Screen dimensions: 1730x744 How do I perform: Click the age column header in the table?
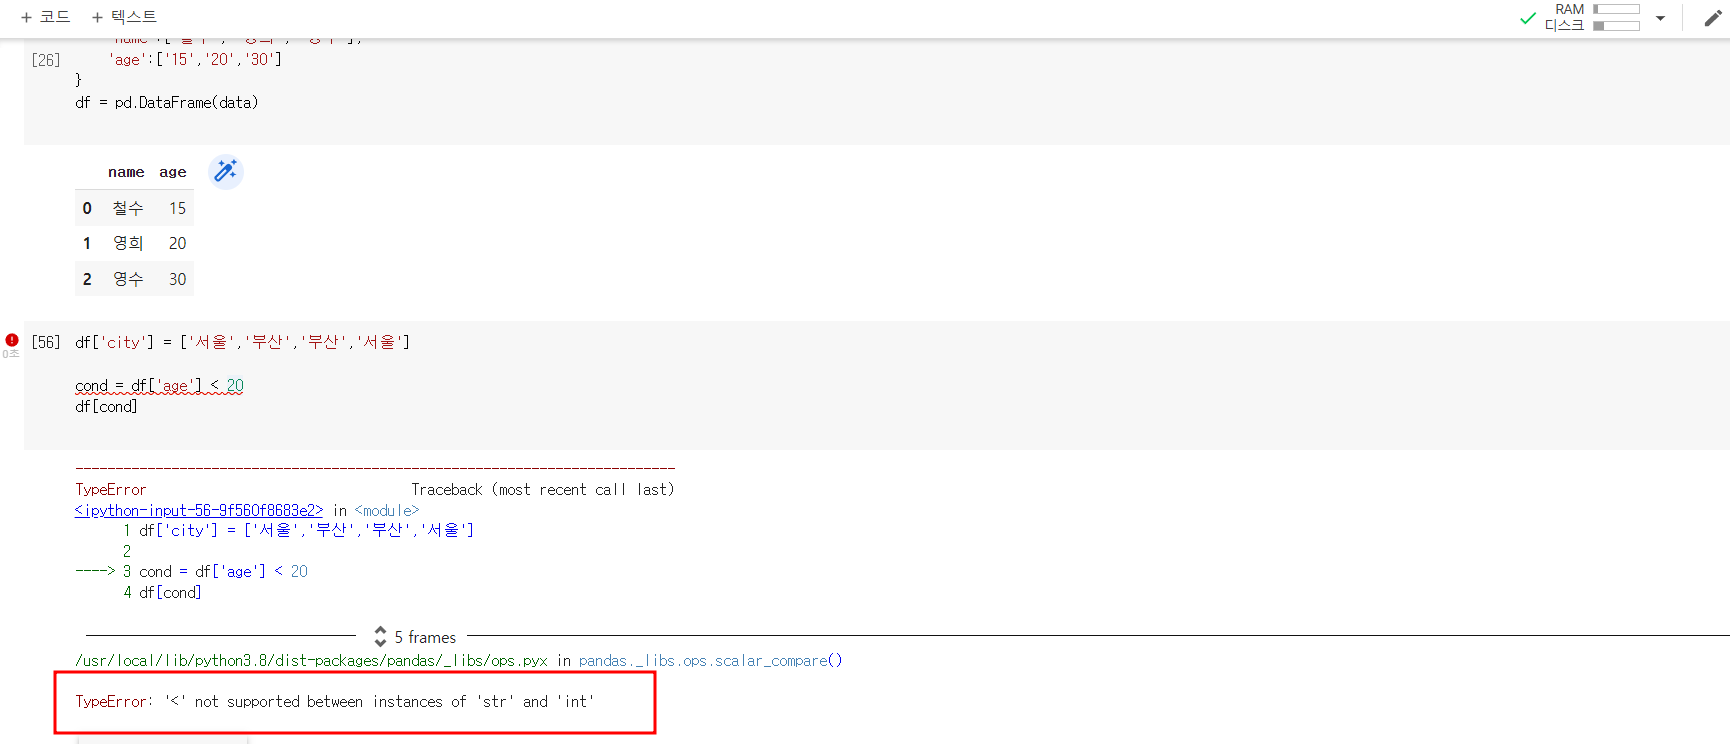(x=173, y=172)
